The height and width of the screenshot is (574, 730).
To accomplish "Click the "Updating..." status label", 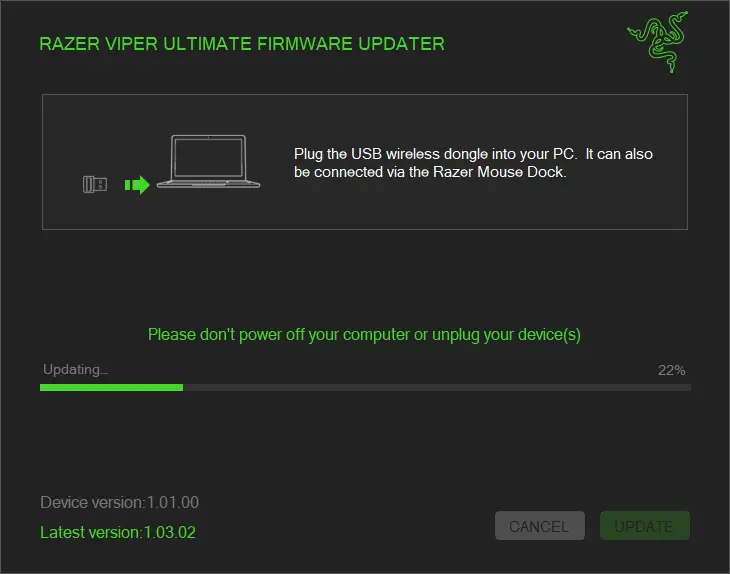I will [75, 370].
